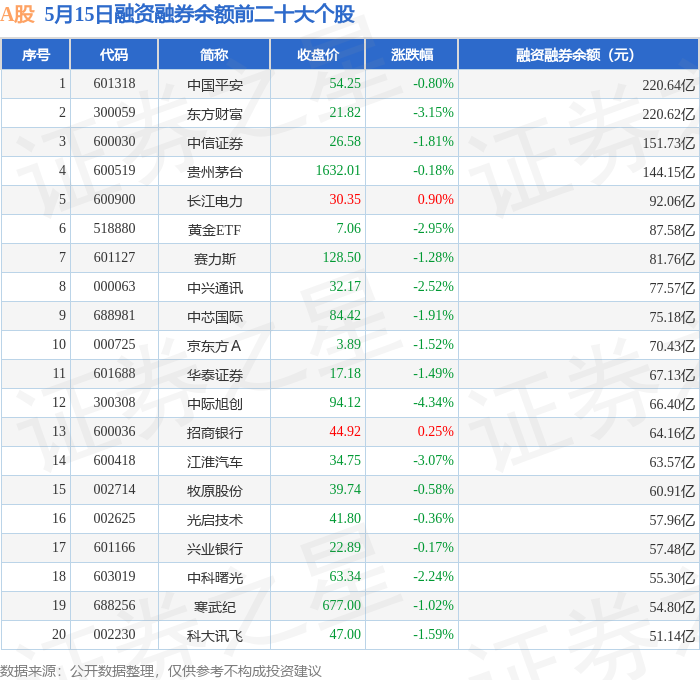The image size is (700, 680).
Task: Click the change value -0.17%
Action: tap(433, 548)
